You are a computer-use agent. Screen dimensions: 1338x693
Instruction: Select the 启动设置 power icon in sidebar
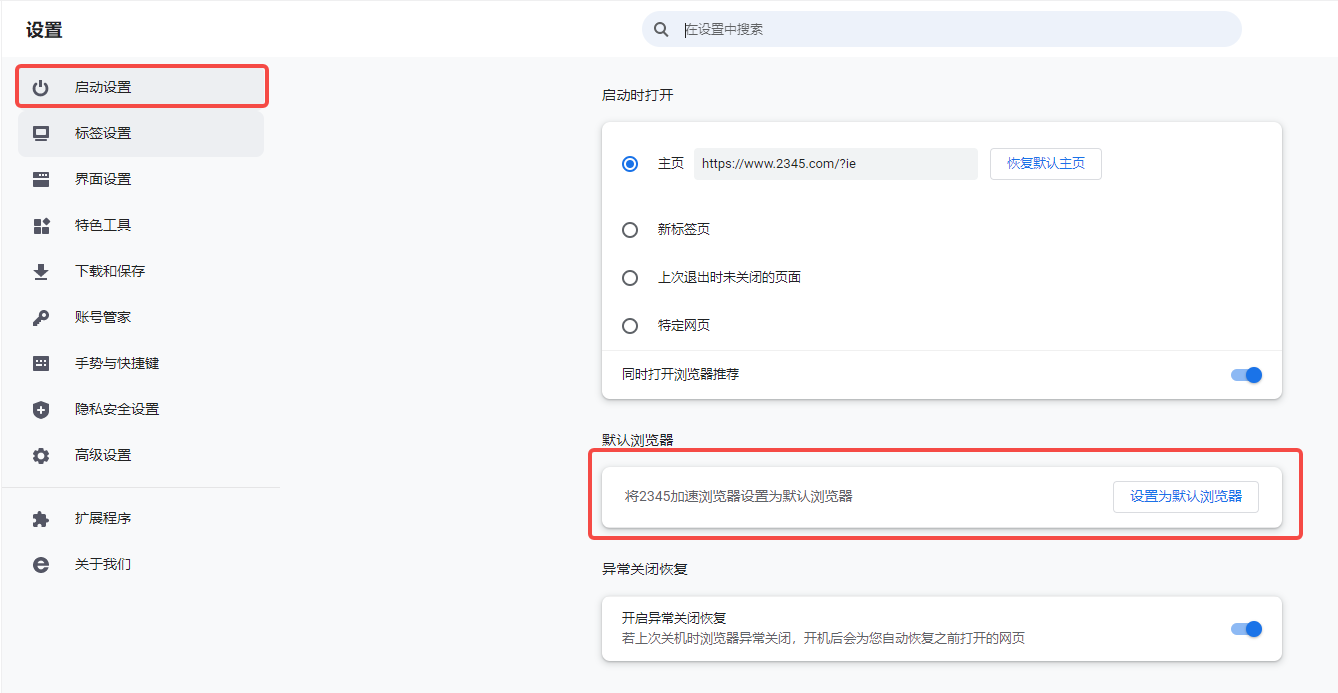[40, 86]
